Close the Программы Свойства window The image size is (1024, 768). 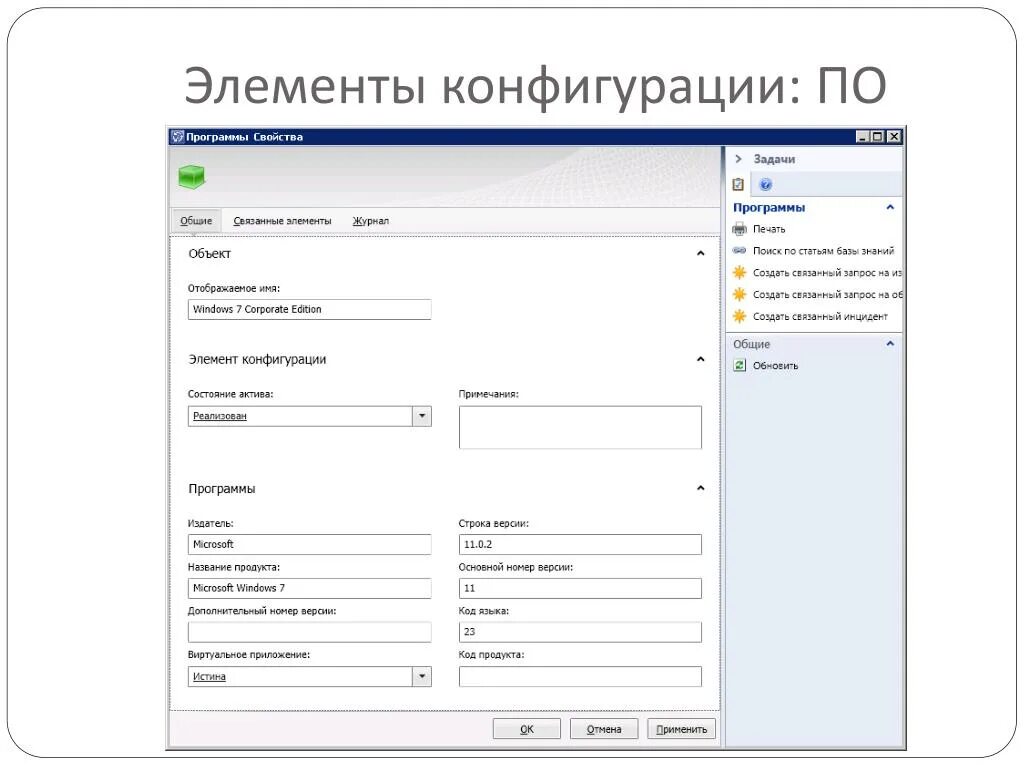pyautogui.click(x=893, y=136)
